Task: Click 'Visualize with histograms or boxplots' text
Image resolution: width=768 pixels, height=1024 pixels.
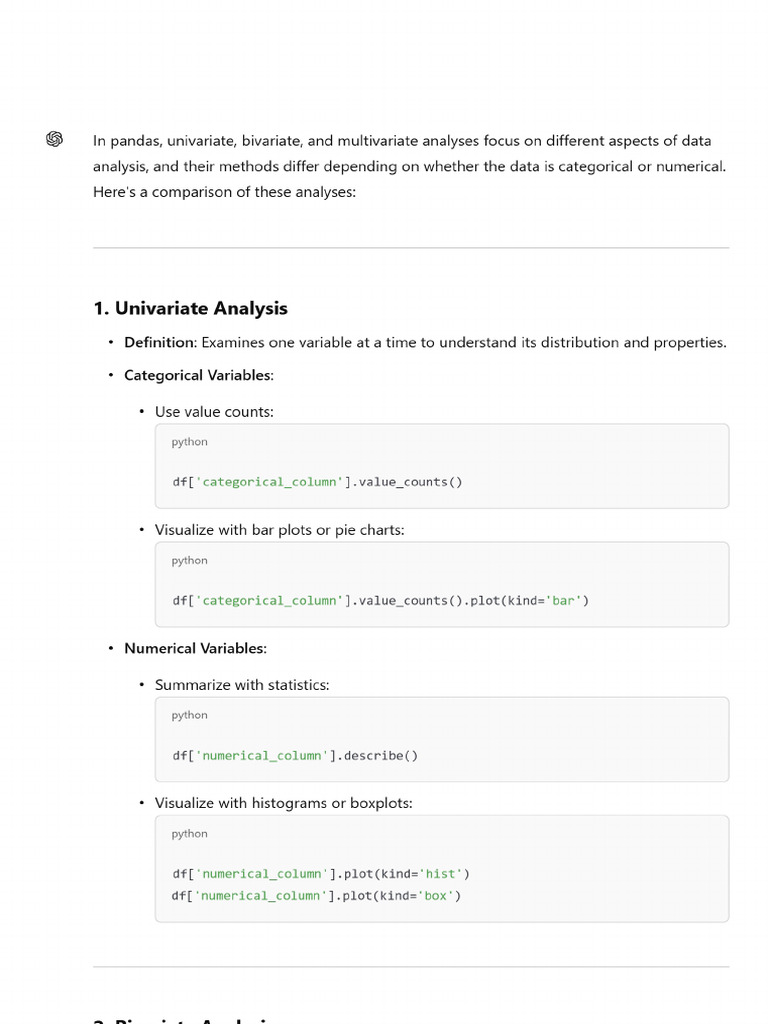Action: coord(283,803)
